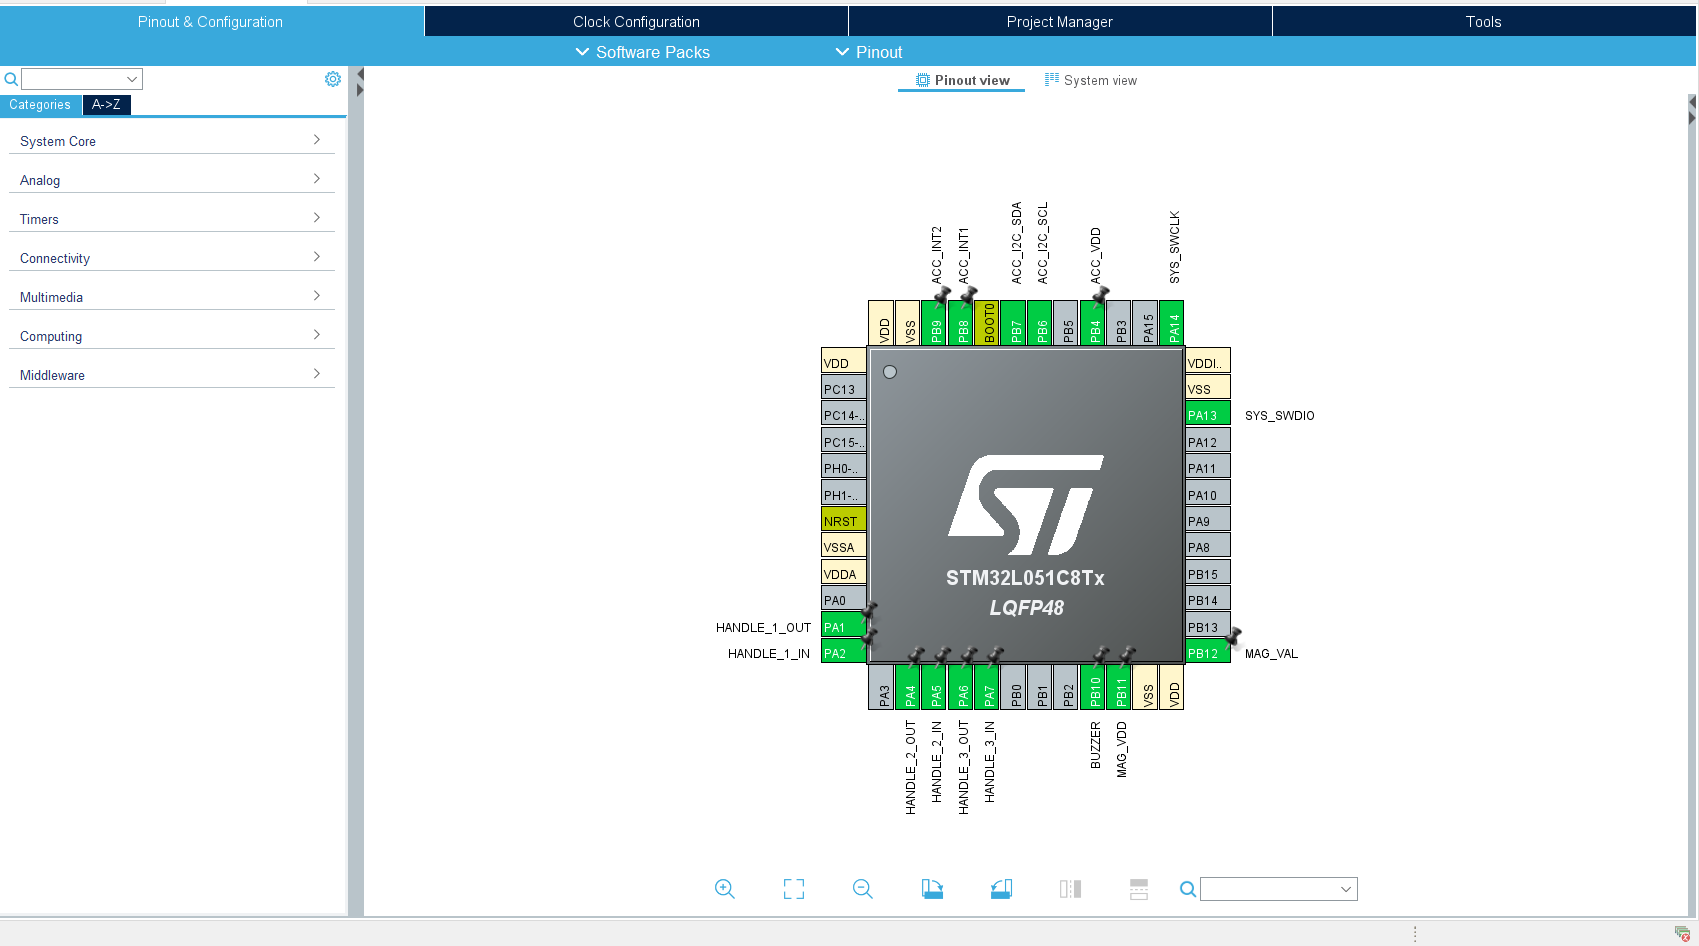Show the Categories list tab
This screenshot has height=946, width=1699.
[40, 105]
